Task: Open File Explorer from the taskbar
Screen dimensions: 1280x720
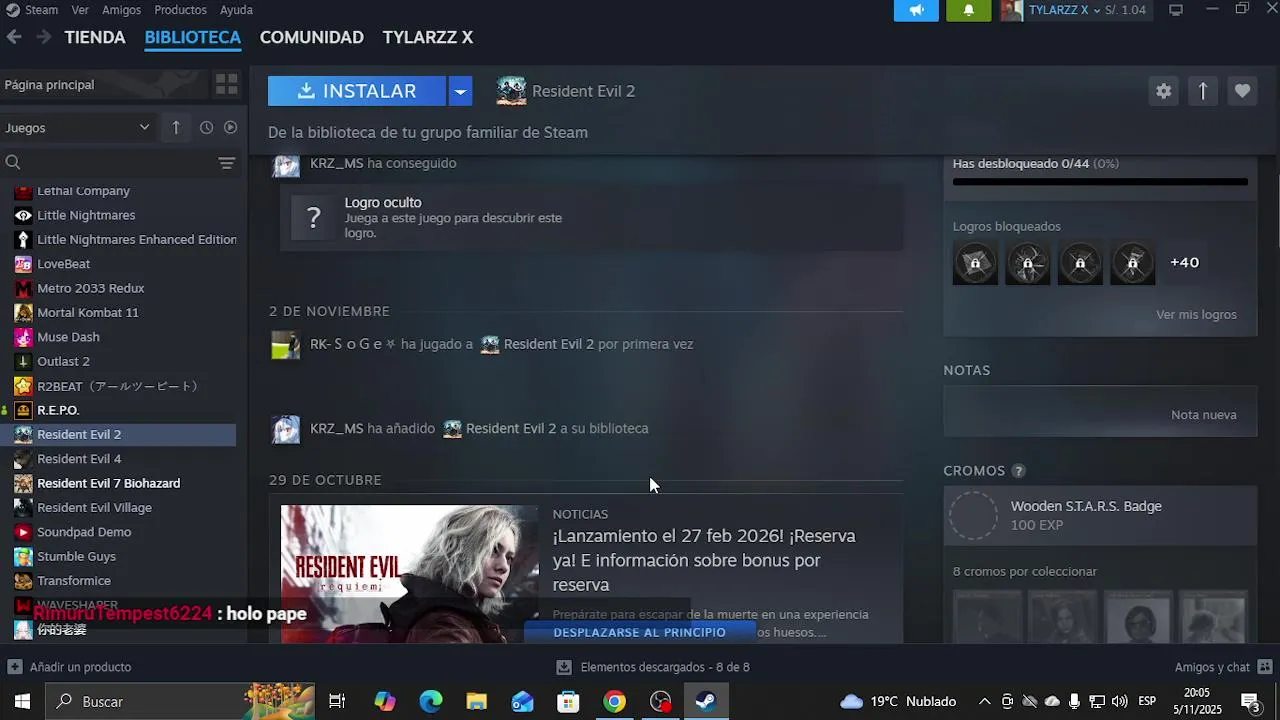Action: (x=476, y=701)
